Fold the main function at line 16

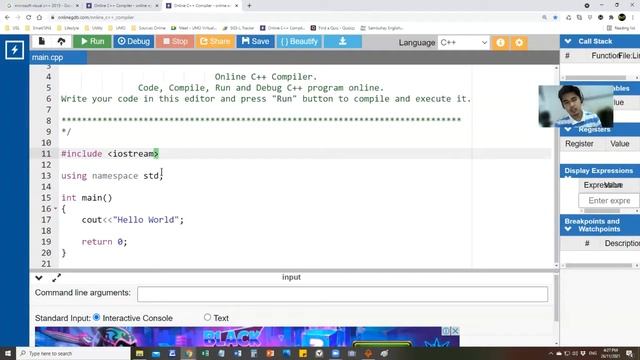pyautogui.click(x=56, y=209)
